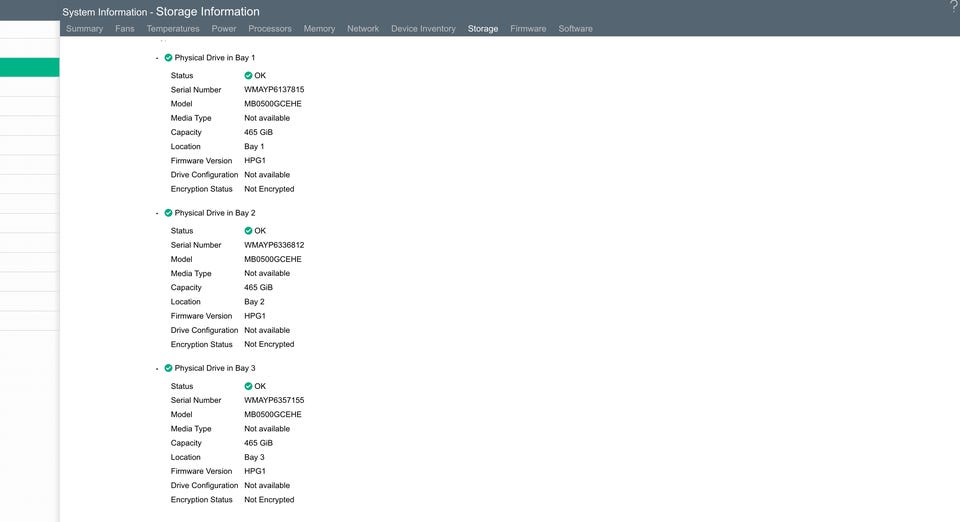Go to the Power tab
Image resolution: width=960 pixels, height=522 pixels.
click(223, 29)
